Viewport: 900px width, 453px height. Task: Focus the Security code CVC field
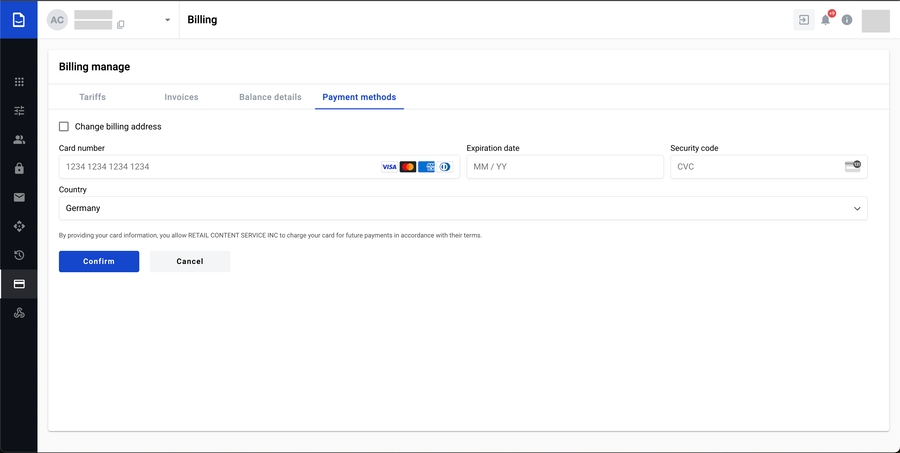(769, 167)
